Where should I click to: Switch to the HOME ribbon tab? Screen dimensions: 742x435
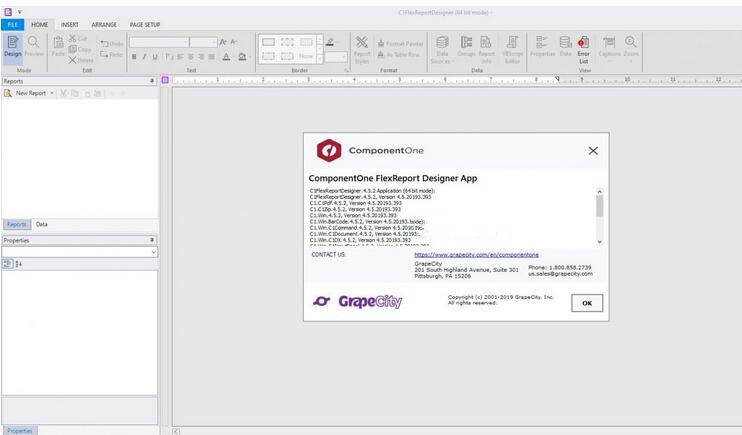40,25
